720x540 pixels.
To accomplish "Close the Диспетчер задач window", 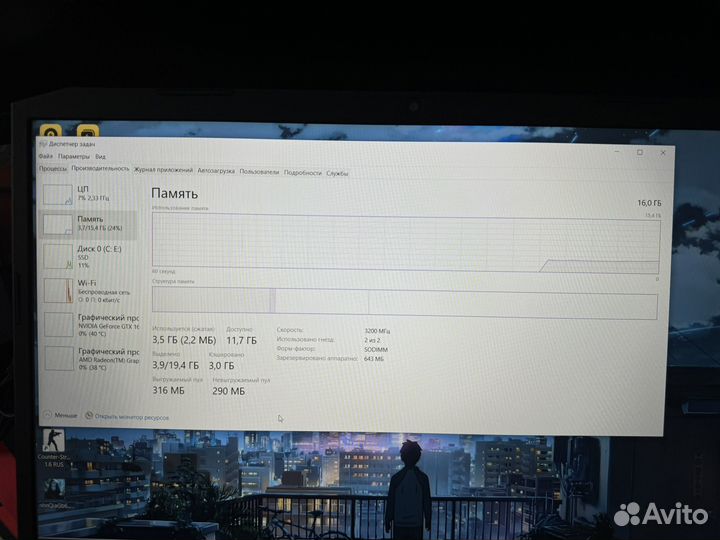I will point(663,152).
